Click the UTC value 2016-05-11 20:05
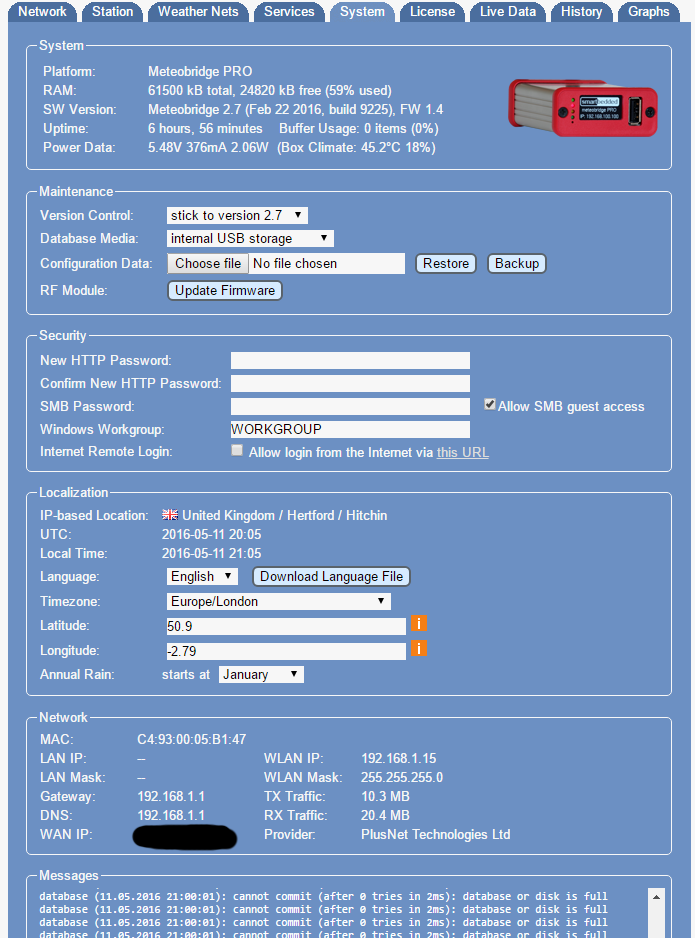This screenshot has width=695, height=938. pyautogui.click(x=211, y=534)
